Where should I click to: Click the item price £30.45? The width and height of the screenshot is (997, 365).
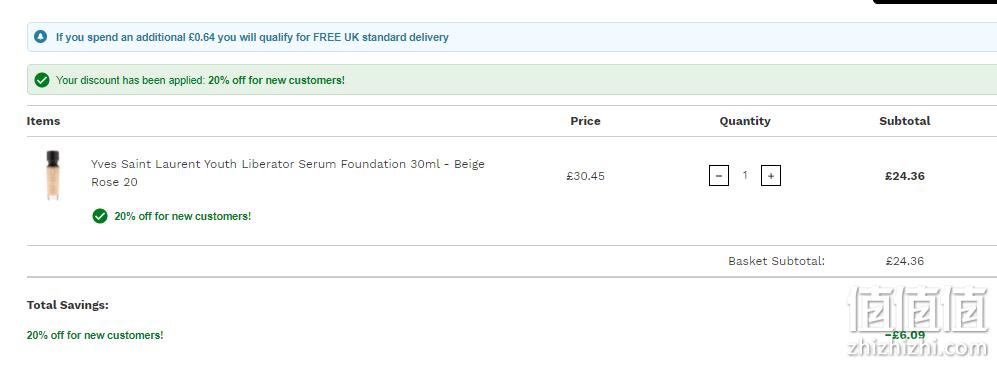click(x=585, y=176)
